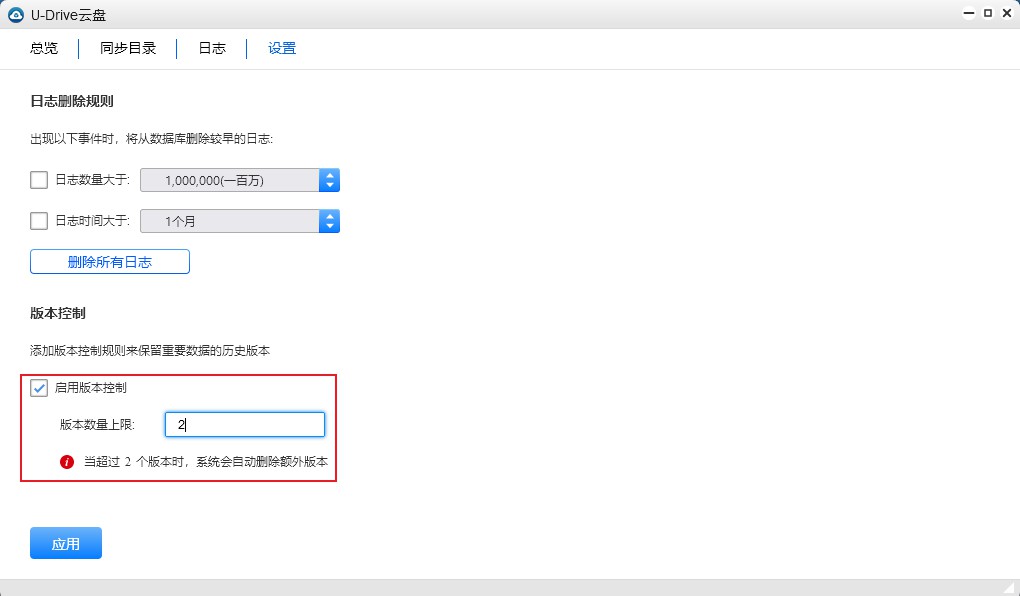Screen dimensions: 1020x596
Task: Switch to the 同步目录 tab
Action: tap(127, 47)
